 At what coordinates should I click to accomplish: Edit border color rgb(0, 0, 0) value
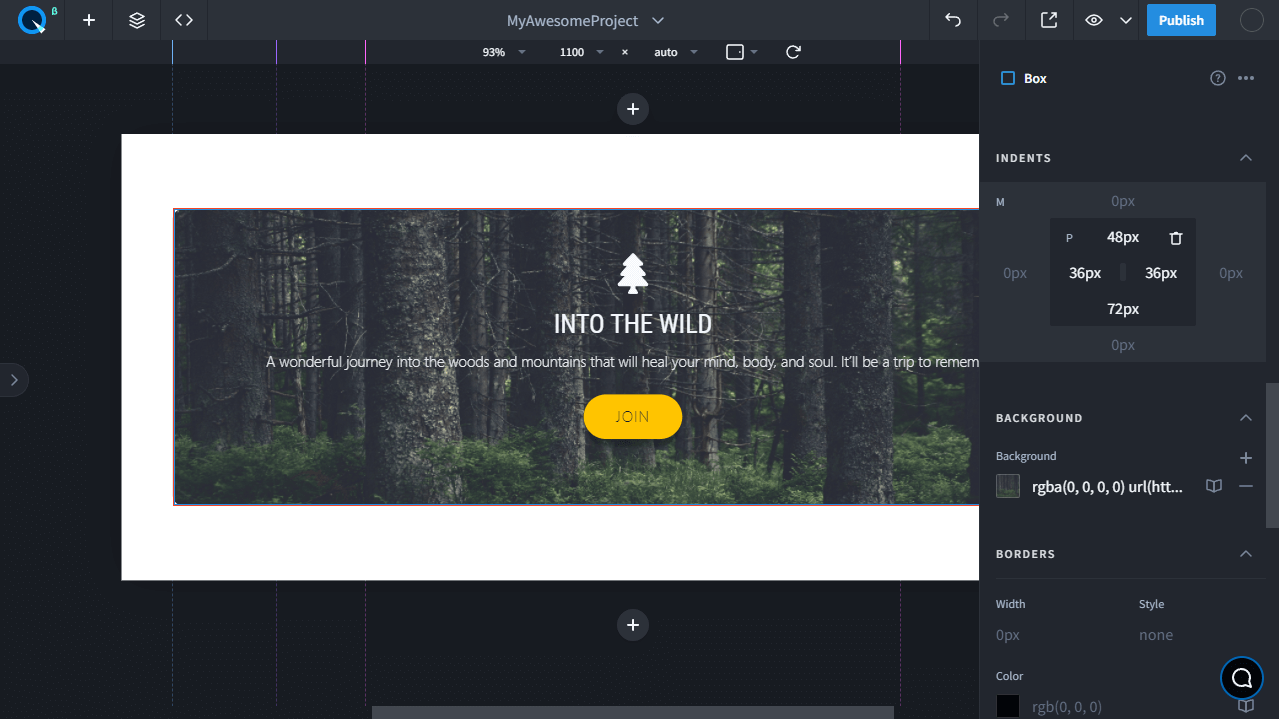tap(1067, 706)
